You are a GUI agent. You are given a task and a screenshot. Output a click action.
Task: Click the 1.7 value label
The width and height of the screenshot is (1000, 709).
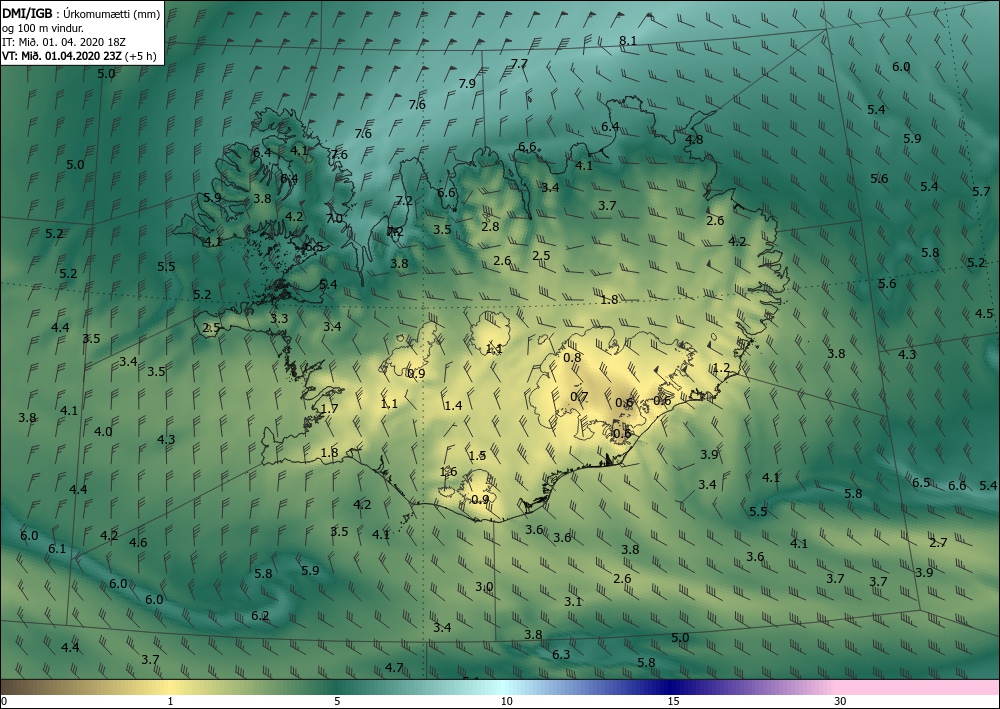click(x=329, y=409)
